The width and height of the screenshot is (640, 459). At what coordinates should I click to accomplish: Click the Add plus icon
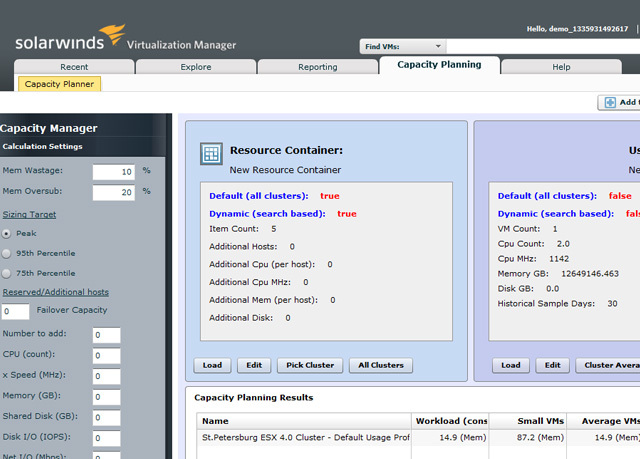[610, 102]
